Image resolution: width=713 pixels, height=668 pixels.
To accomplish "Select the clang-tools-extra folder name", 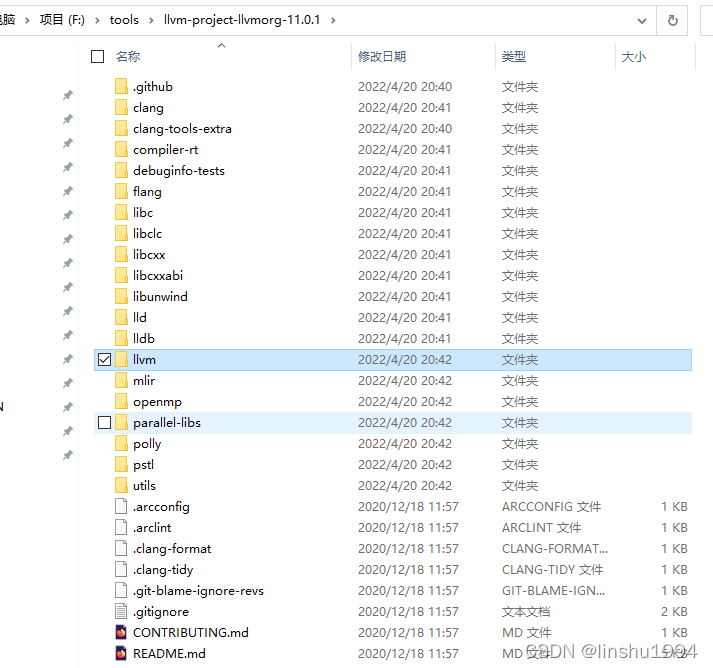I will [182, 129].
